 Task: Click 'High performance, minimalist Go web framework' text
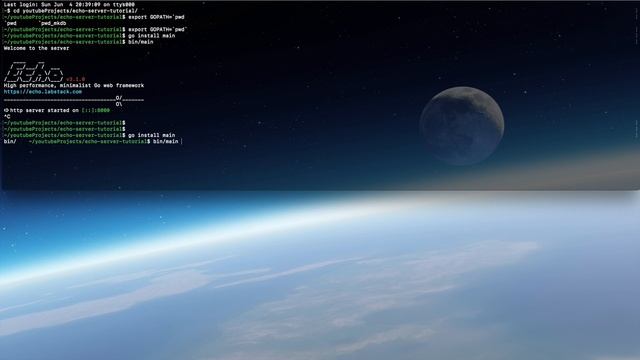(74, 86)
